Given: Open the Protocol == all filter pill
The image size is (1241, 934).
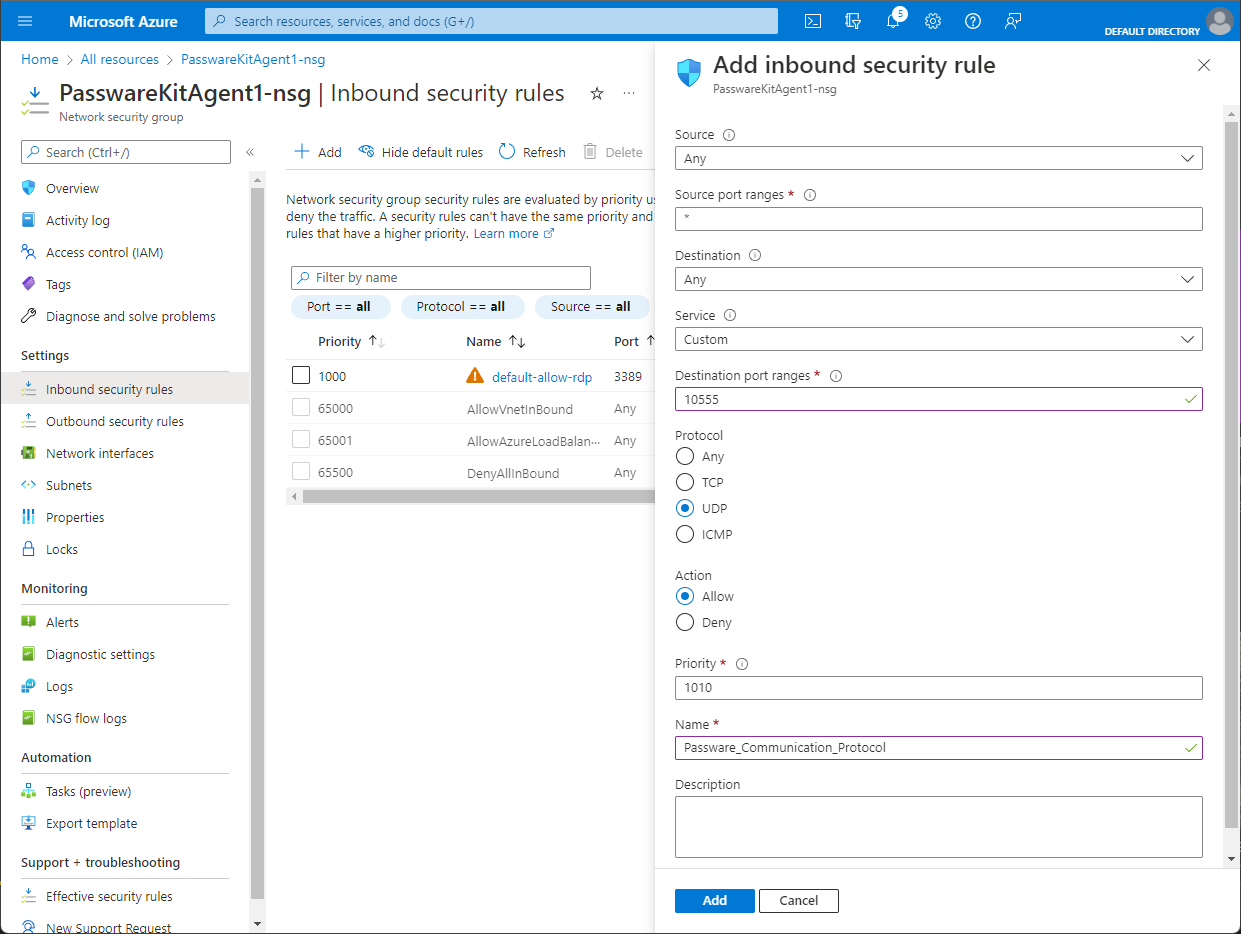Looking at the screenshot, I should point(461,307).
